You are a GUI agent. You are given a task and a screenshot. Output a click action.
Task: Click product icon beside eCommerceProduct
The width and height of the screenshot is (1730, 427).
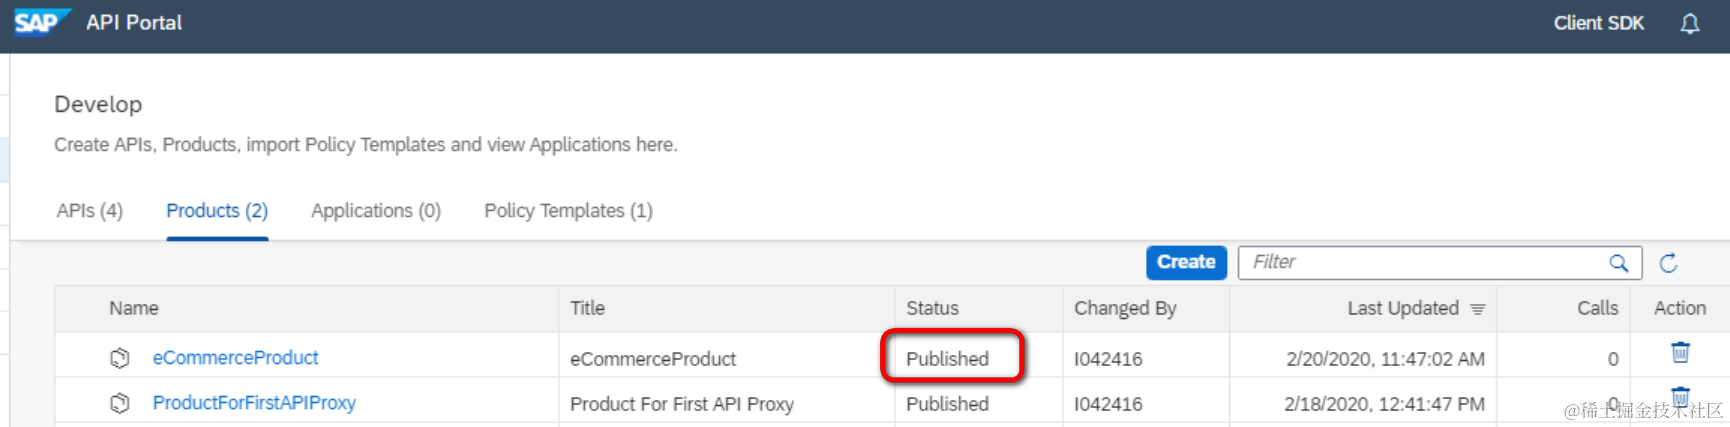tap(120, 358)
